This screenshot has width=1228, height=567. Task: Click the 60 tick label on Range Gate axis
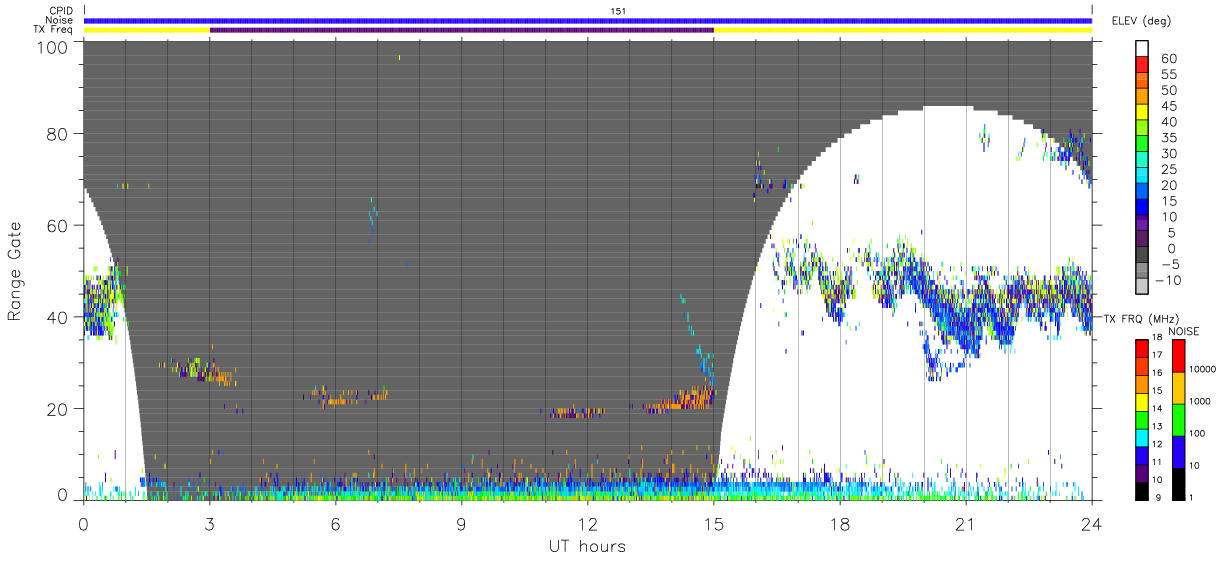click(56, 226)
